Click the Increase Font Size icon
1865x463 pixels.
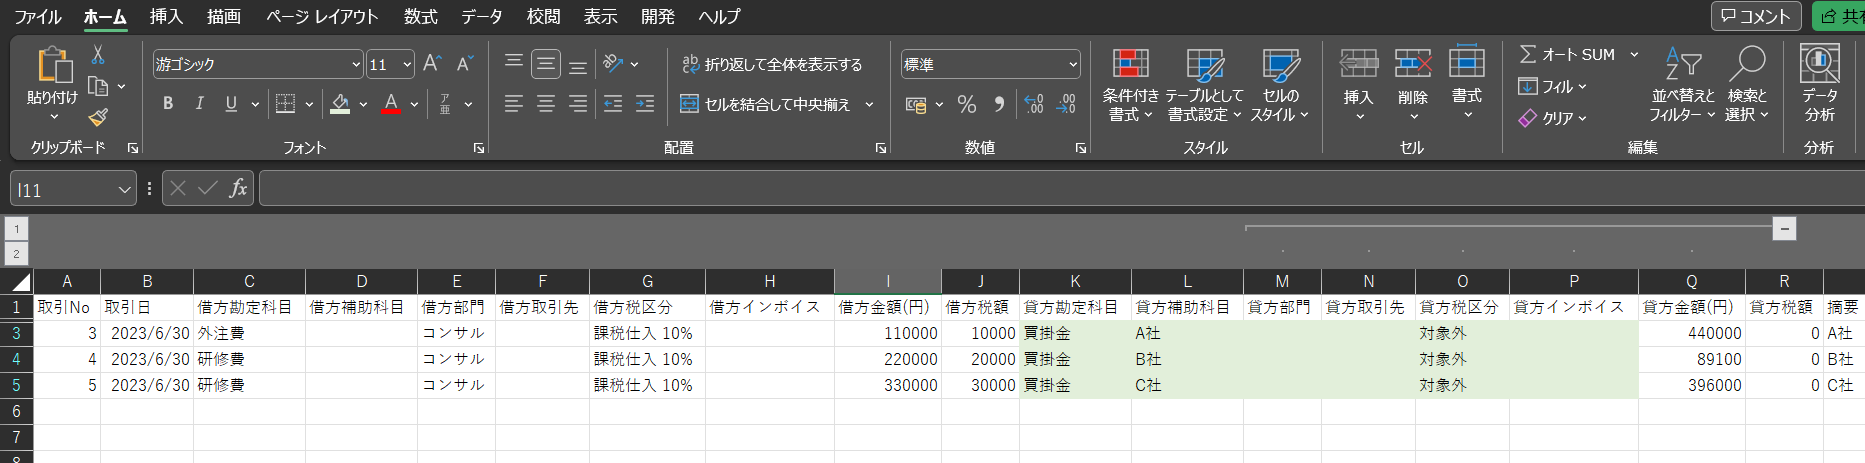coord(432,64)
